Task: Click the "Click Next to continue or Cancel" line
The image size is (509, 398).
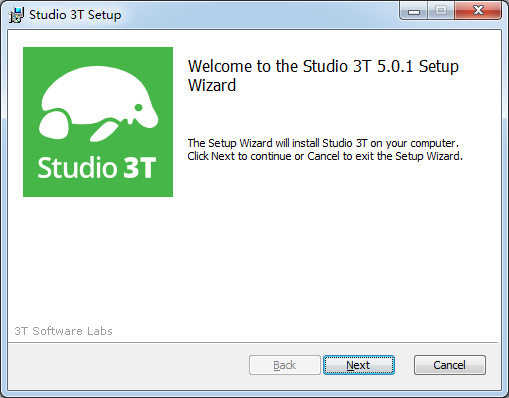Action: pos(325,156)
